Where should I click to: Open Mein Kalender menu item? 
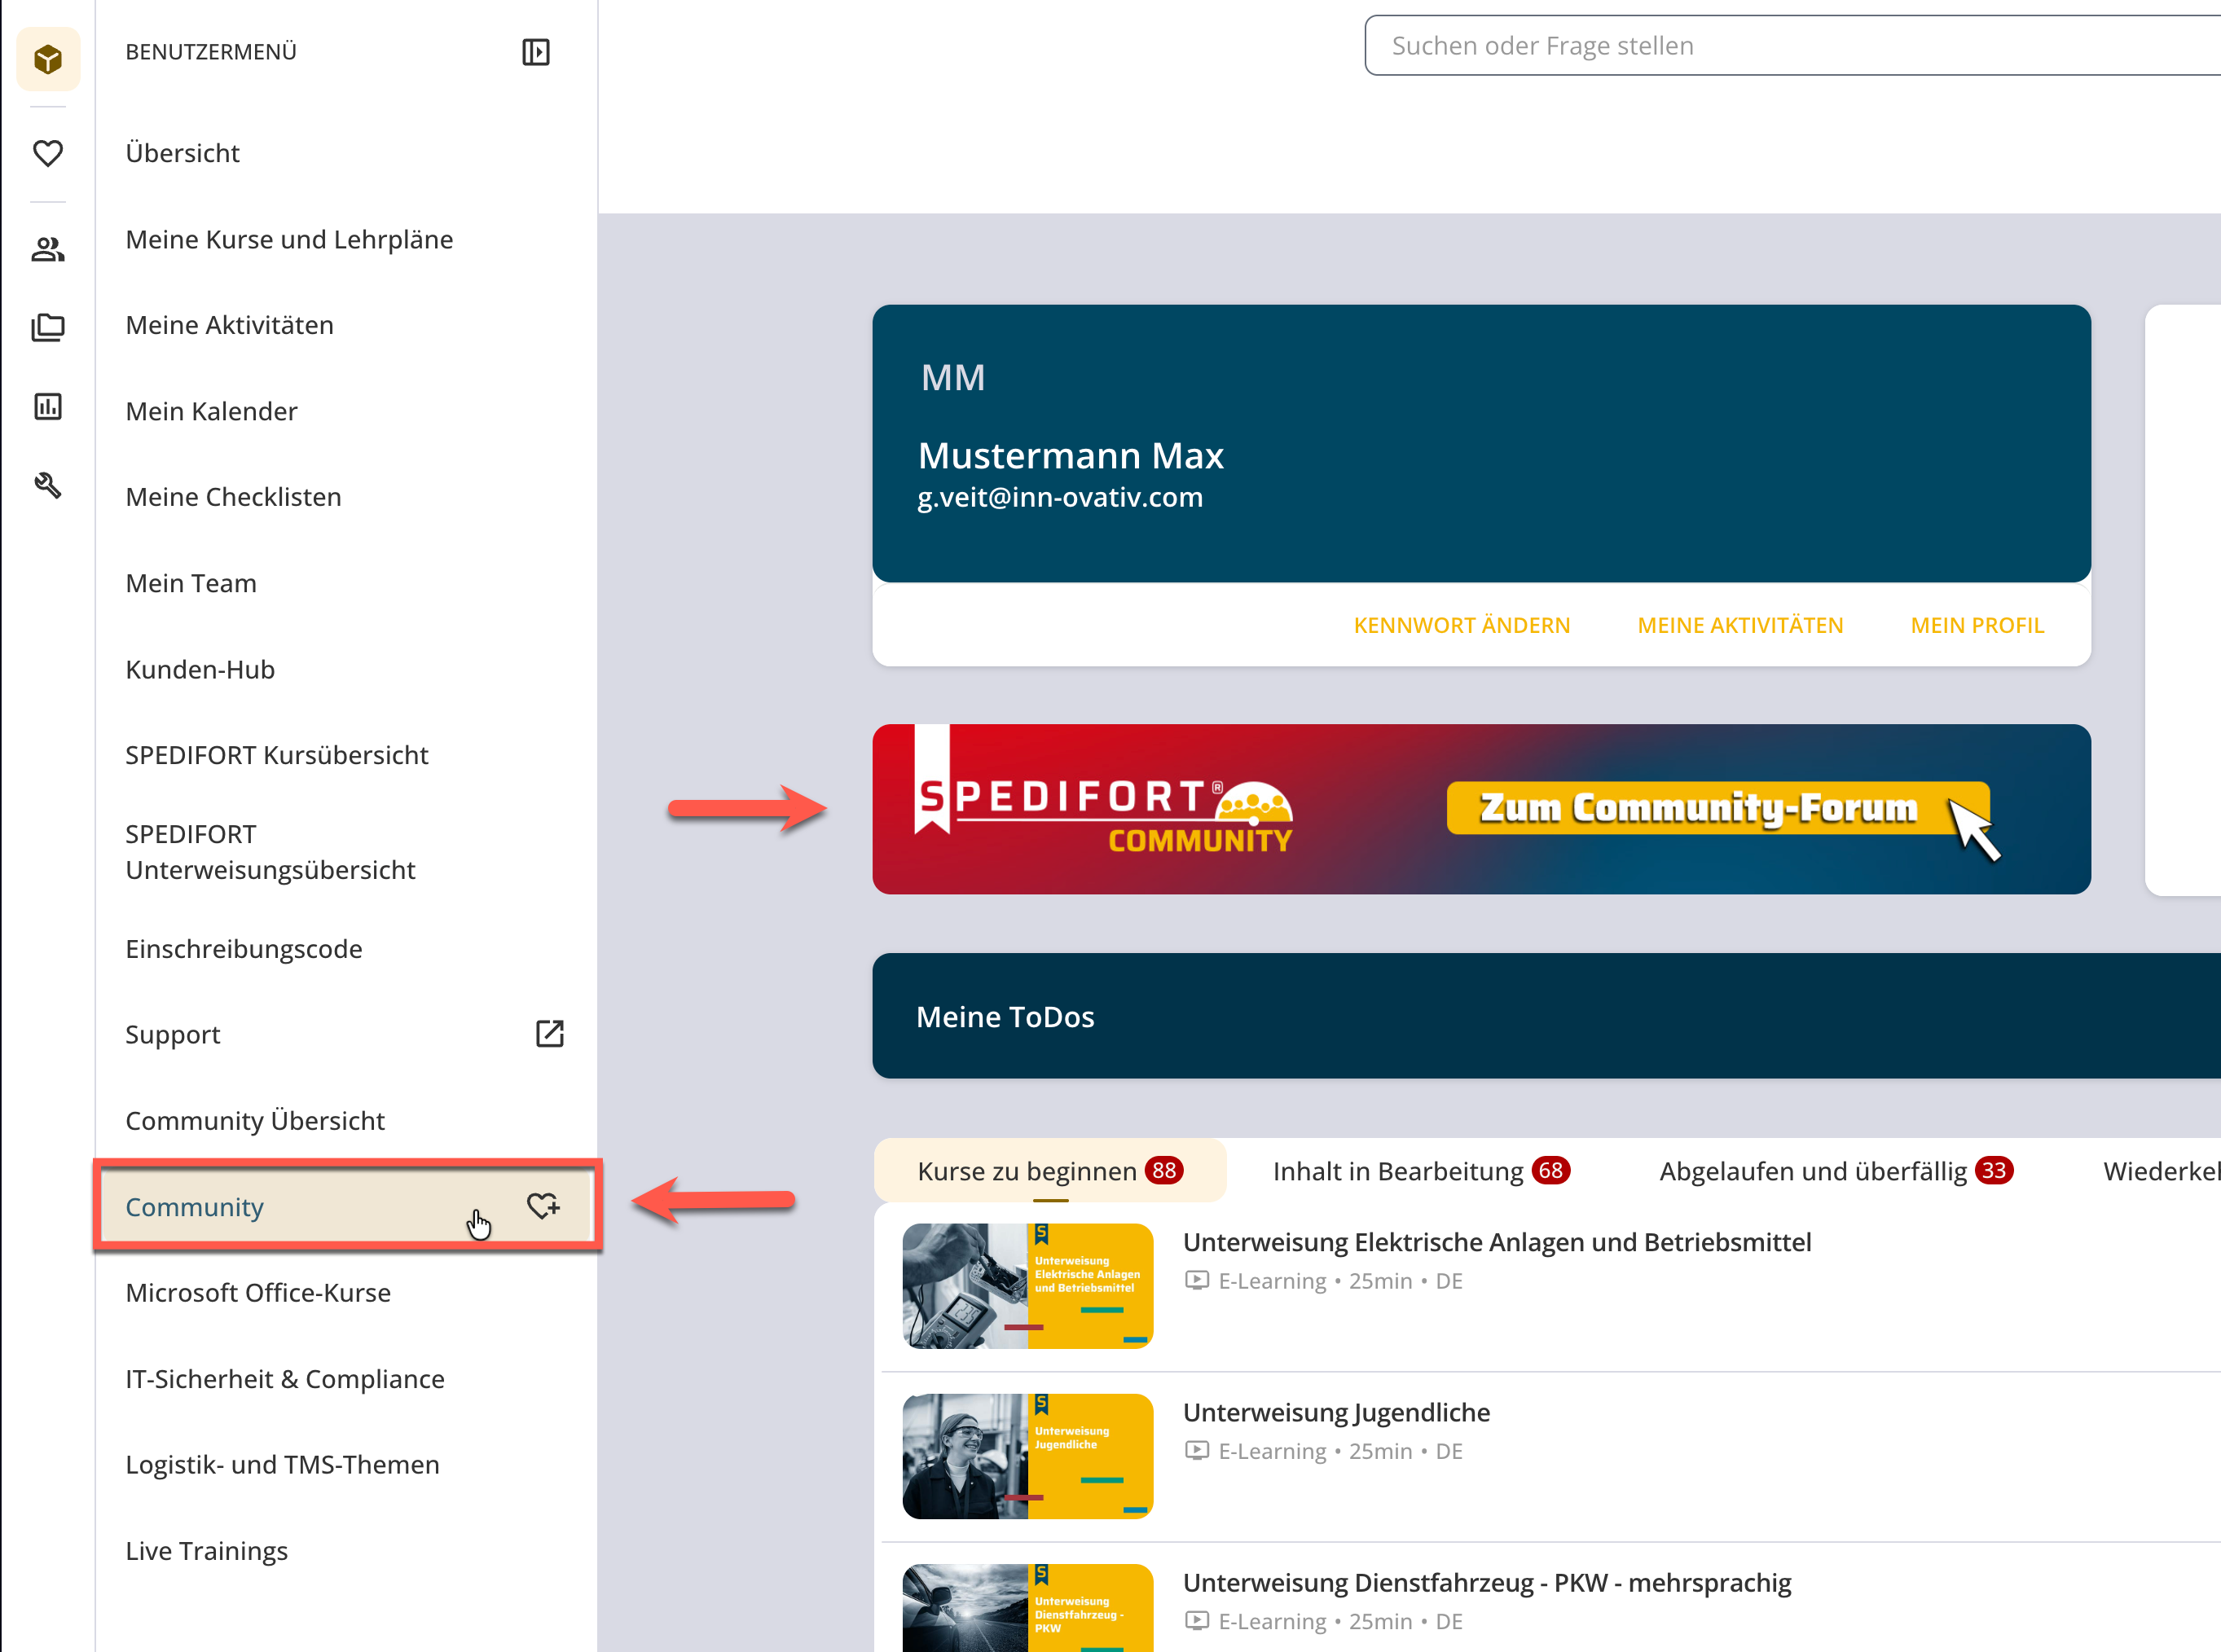point(211,411)
